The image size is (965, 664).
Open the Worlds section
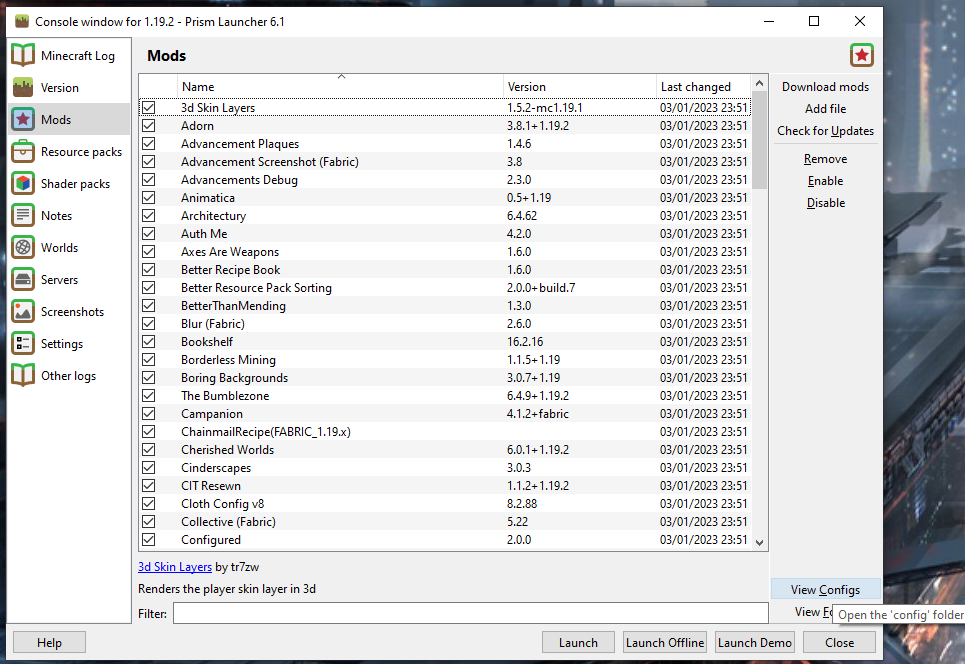click(x=63, y=247)
